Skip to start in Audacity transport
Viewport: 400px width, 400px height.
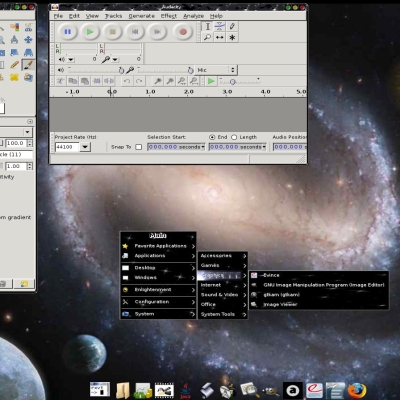click(x=135, y=32)
